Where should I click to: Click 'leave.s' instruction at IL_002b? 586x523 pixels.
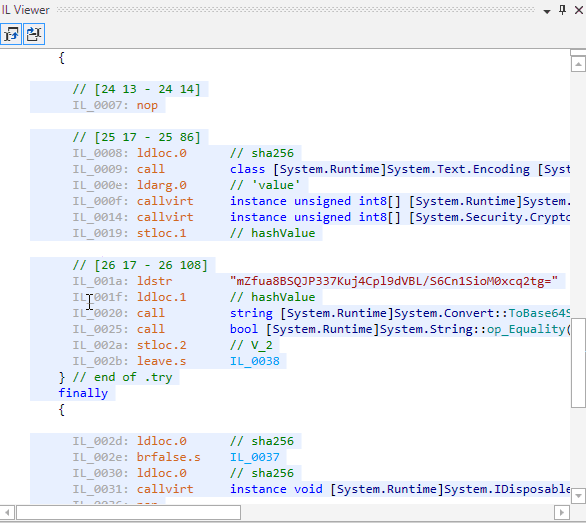click(161, 361)
